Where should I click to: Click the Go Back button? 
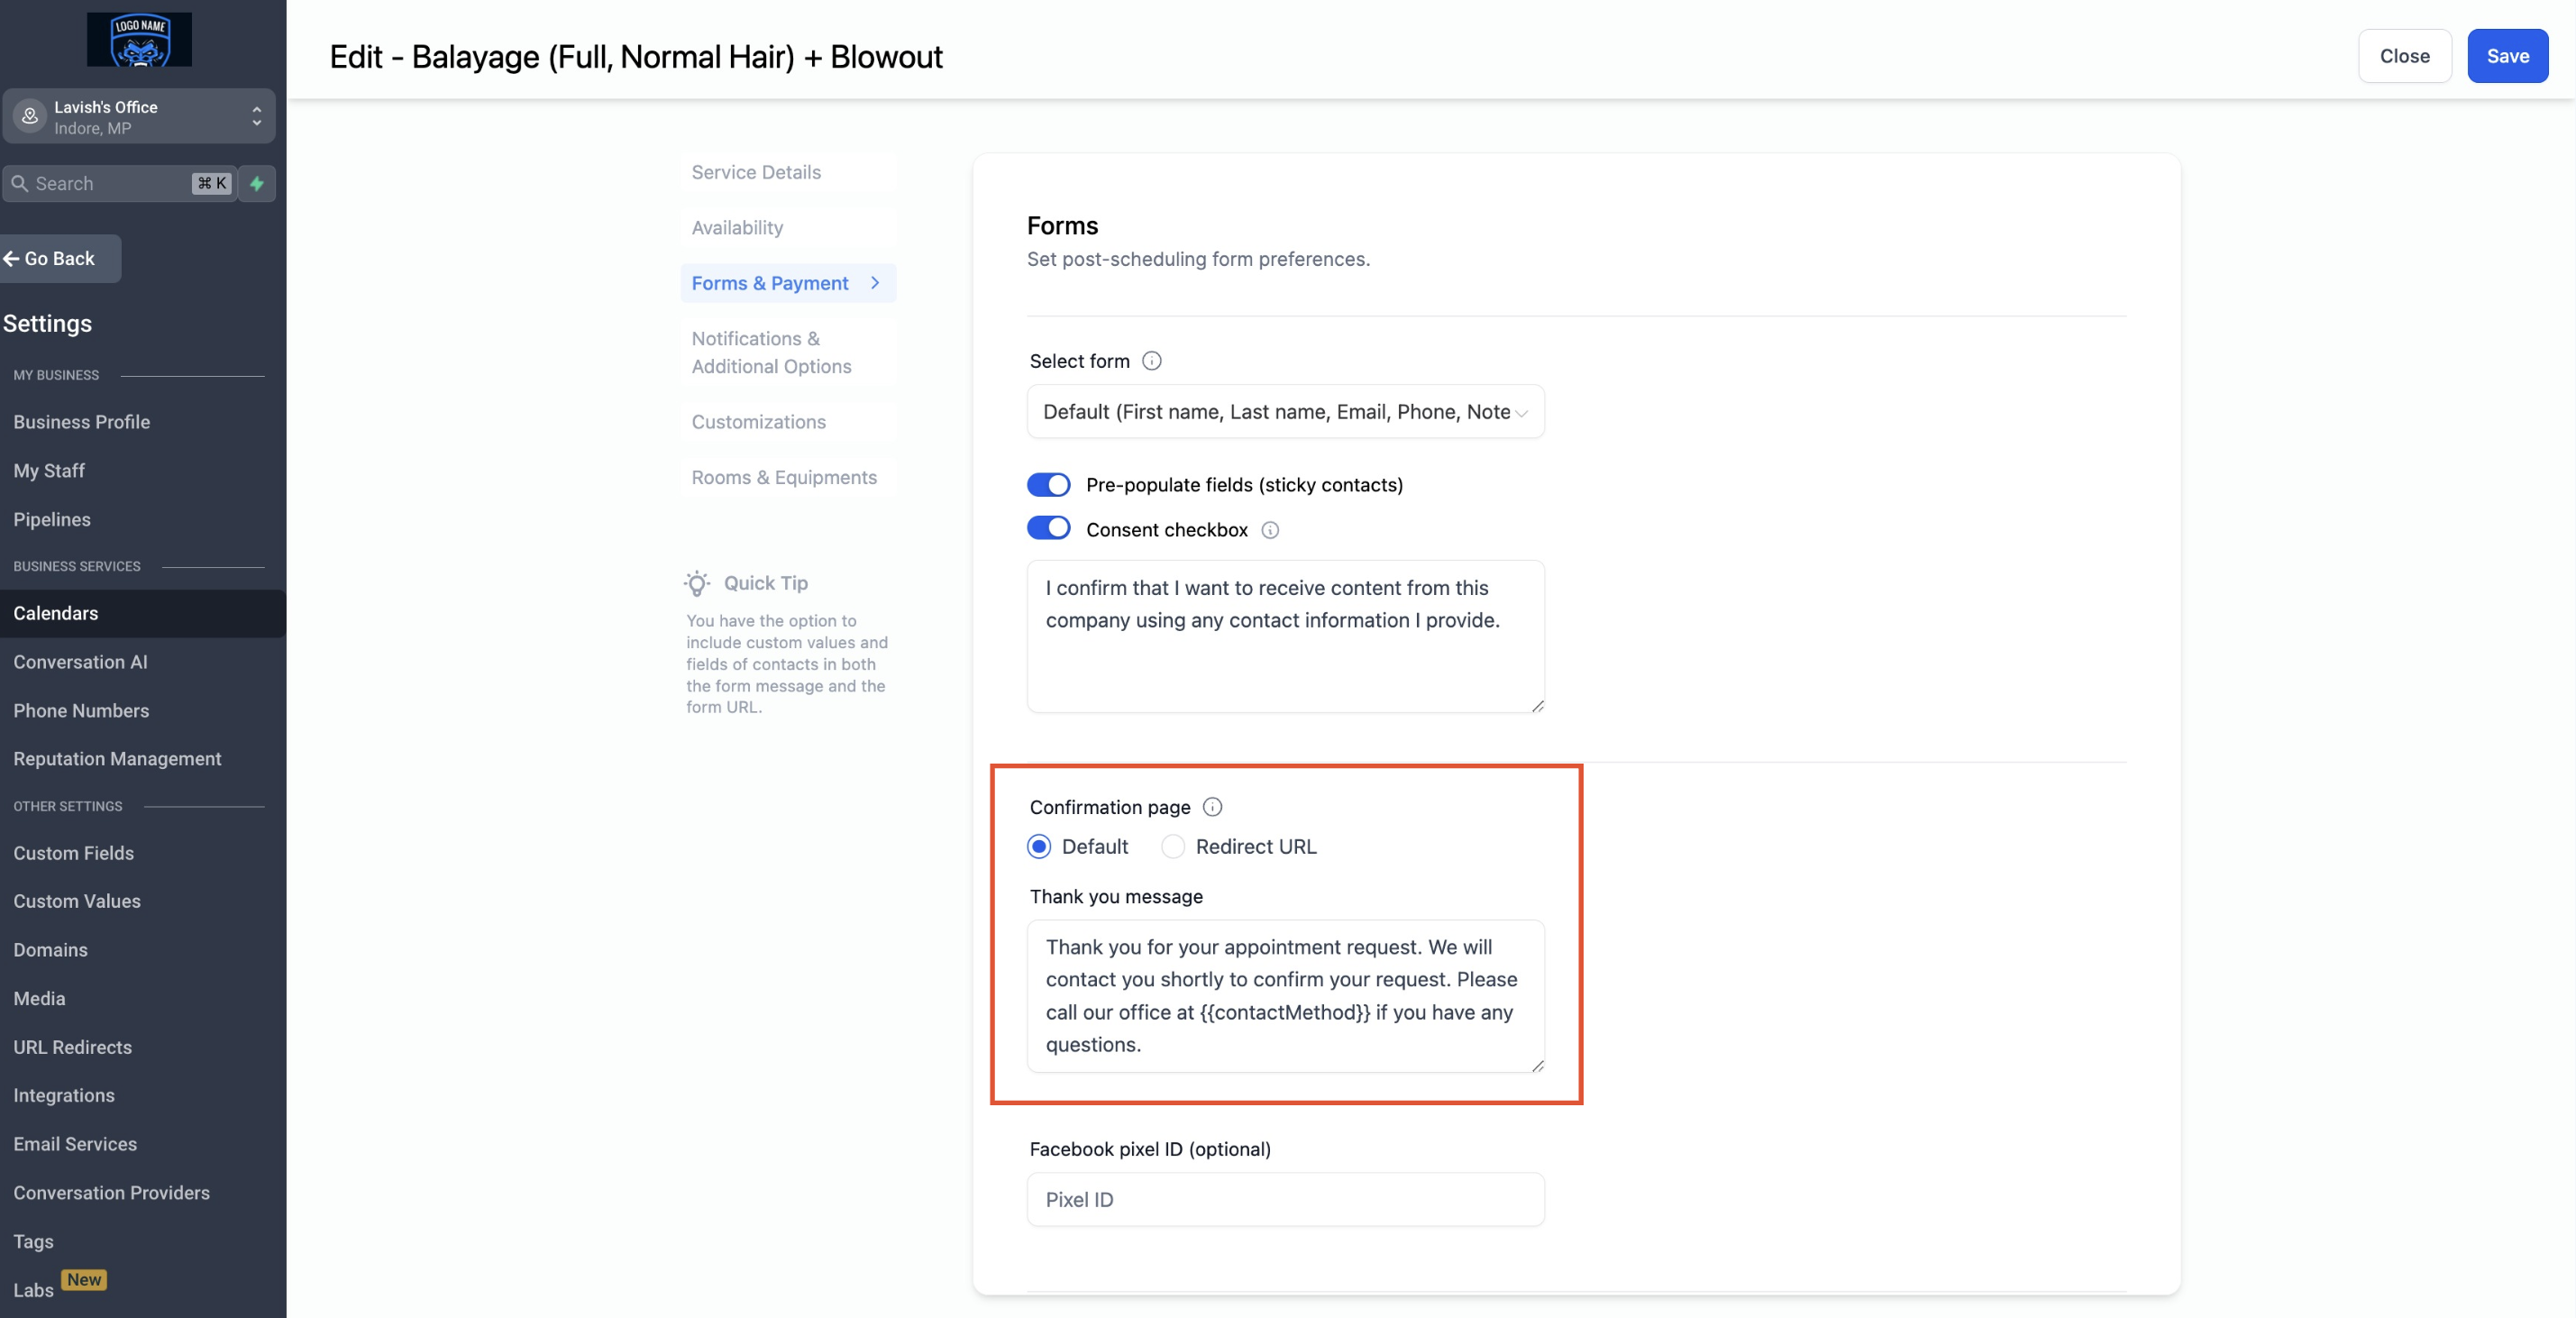pyautogui.click(x=59, y=259)
